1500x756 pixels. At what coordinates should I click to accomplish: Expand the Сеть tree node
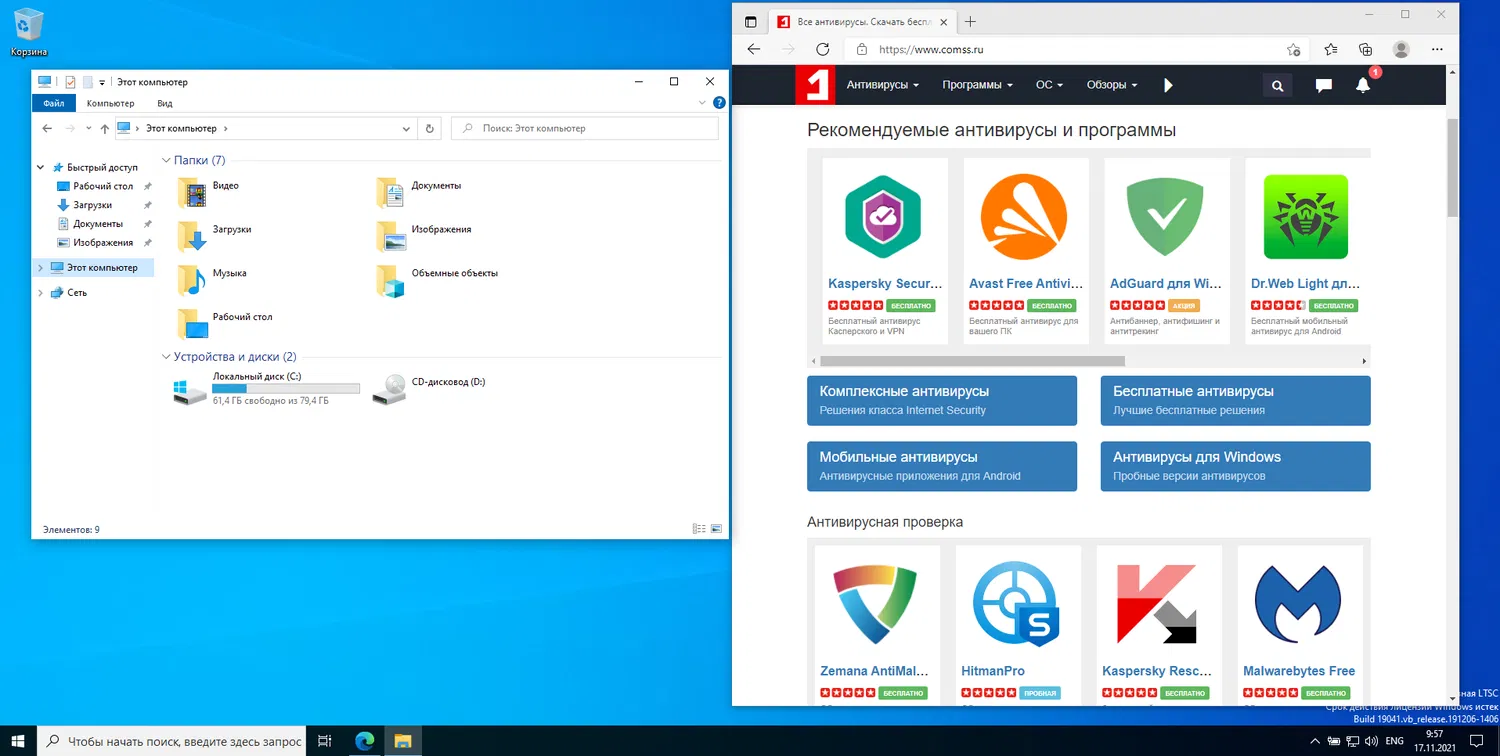coord(41,293)
